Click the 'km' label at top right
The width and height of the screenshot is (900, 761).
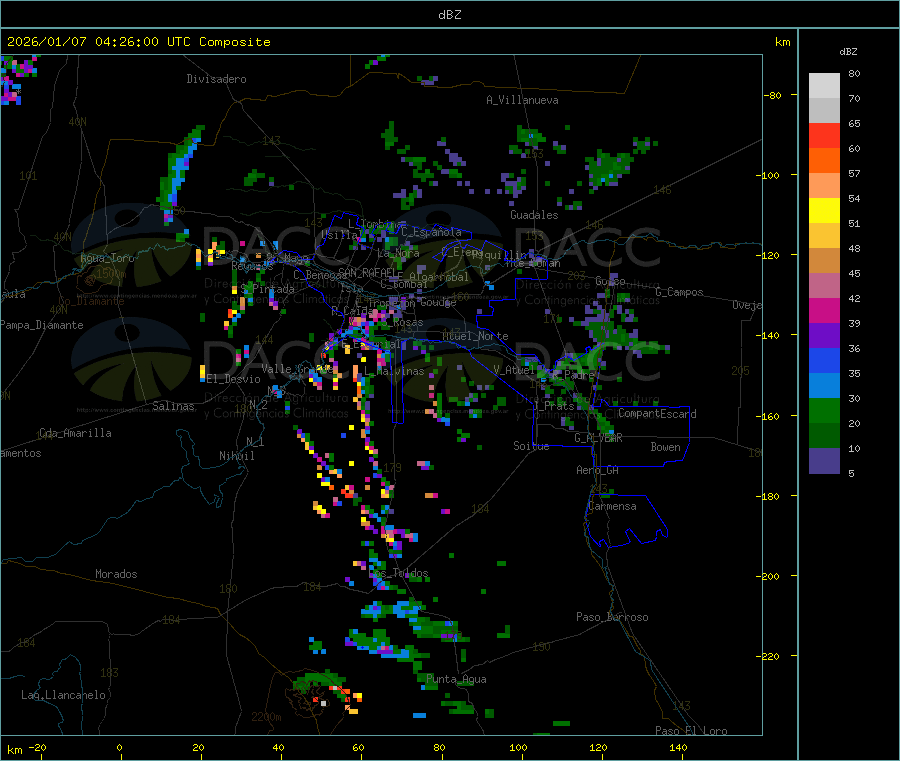pos(782,42)
